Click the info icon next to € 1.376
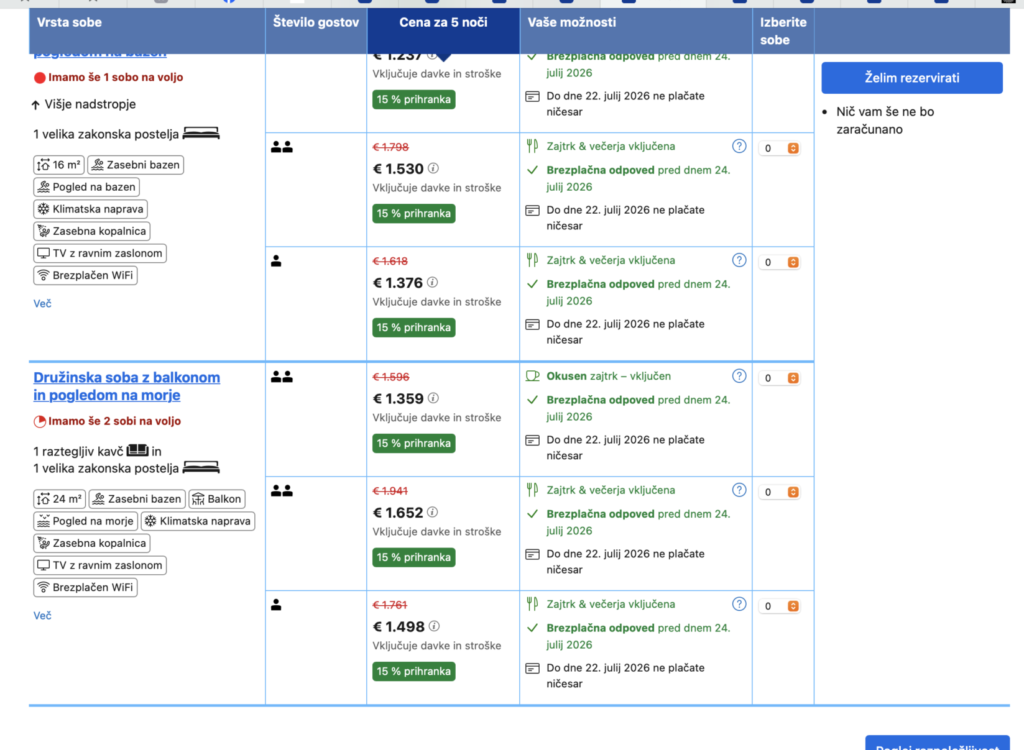The image size is (1024, 750). (433, 283)
